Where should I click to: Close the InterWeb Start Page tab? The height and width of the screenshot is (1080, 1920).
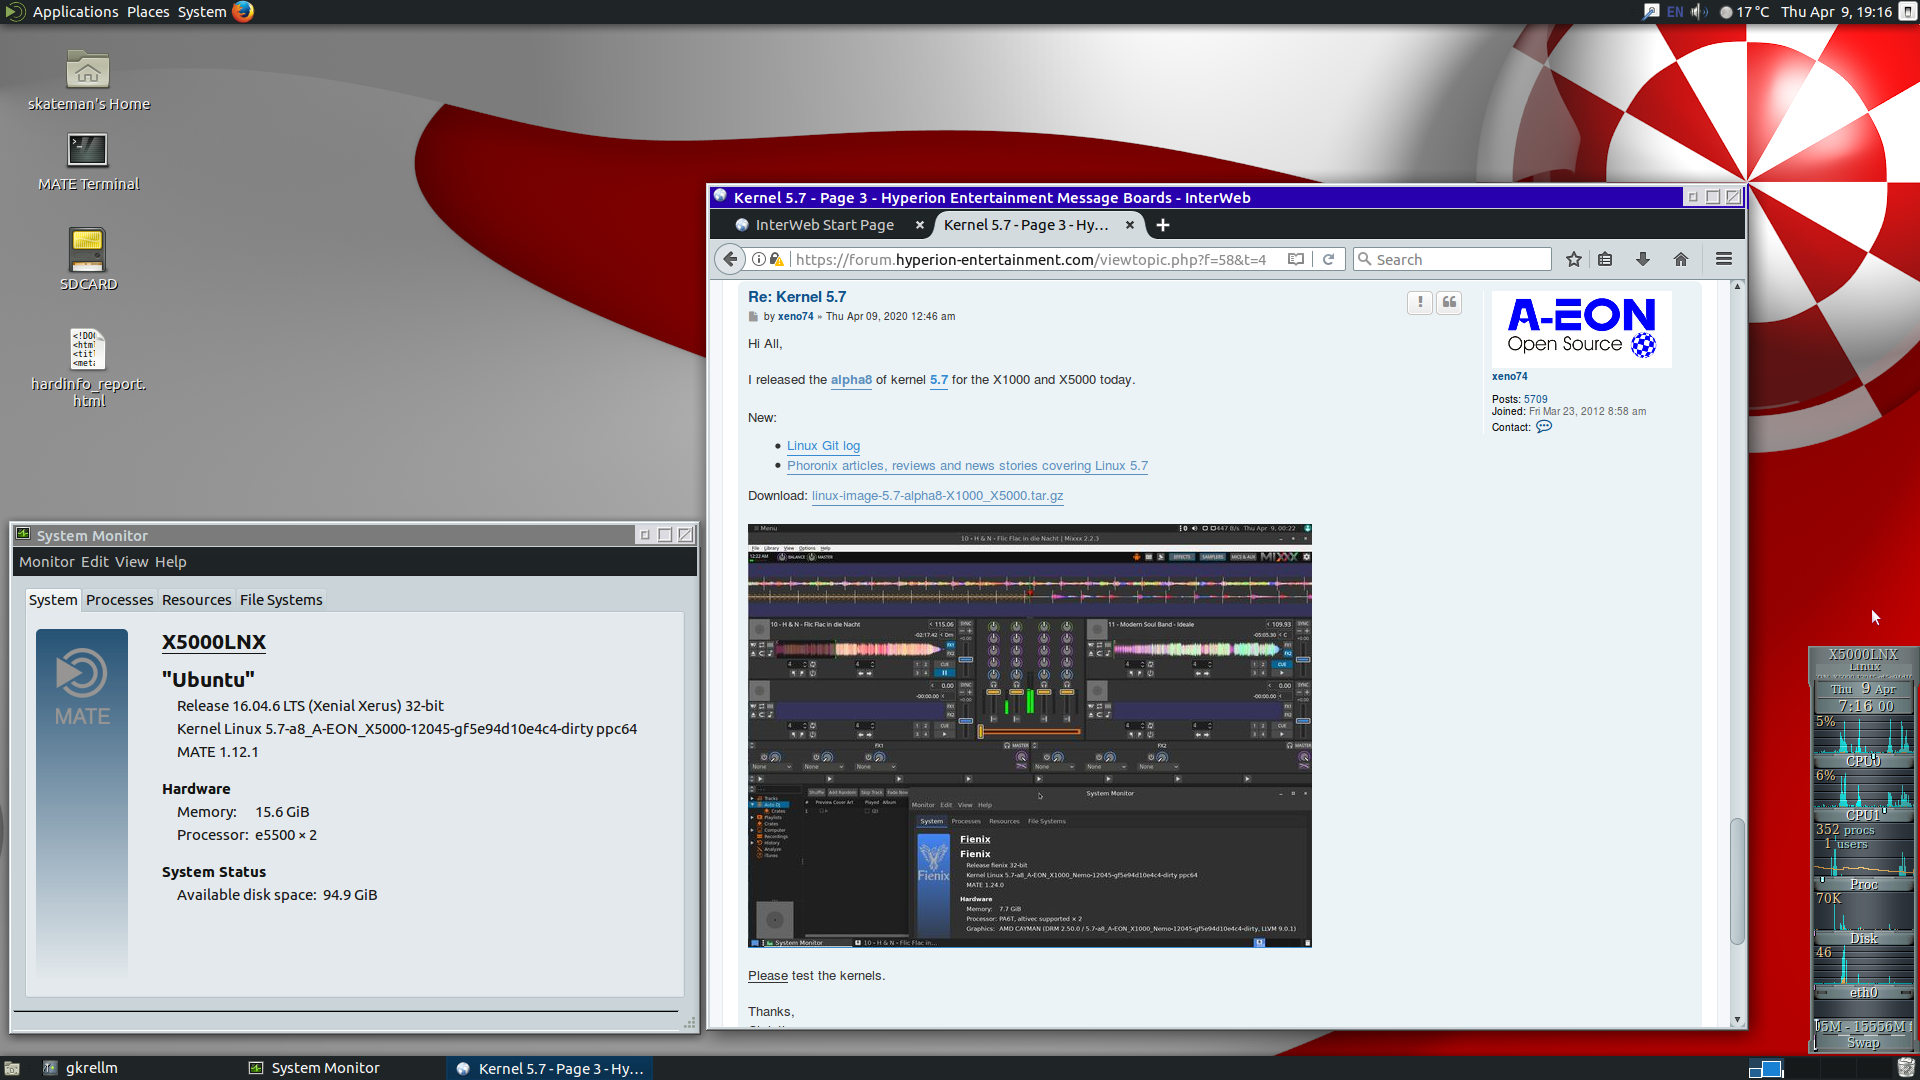pyautogui.click(x=920, y=225)
